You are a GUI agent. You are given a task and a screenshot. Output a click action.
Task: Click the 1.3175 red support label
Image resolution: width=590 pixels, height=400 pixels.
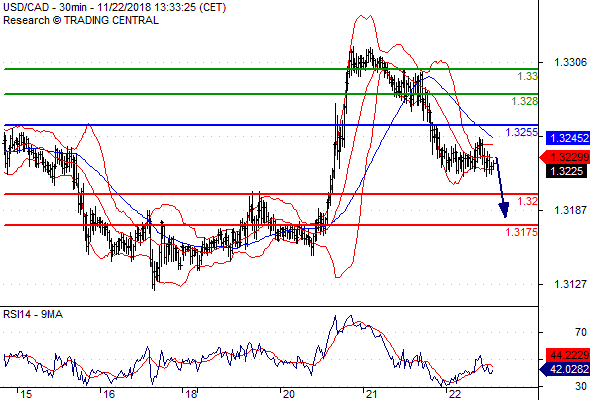[522, 232]
